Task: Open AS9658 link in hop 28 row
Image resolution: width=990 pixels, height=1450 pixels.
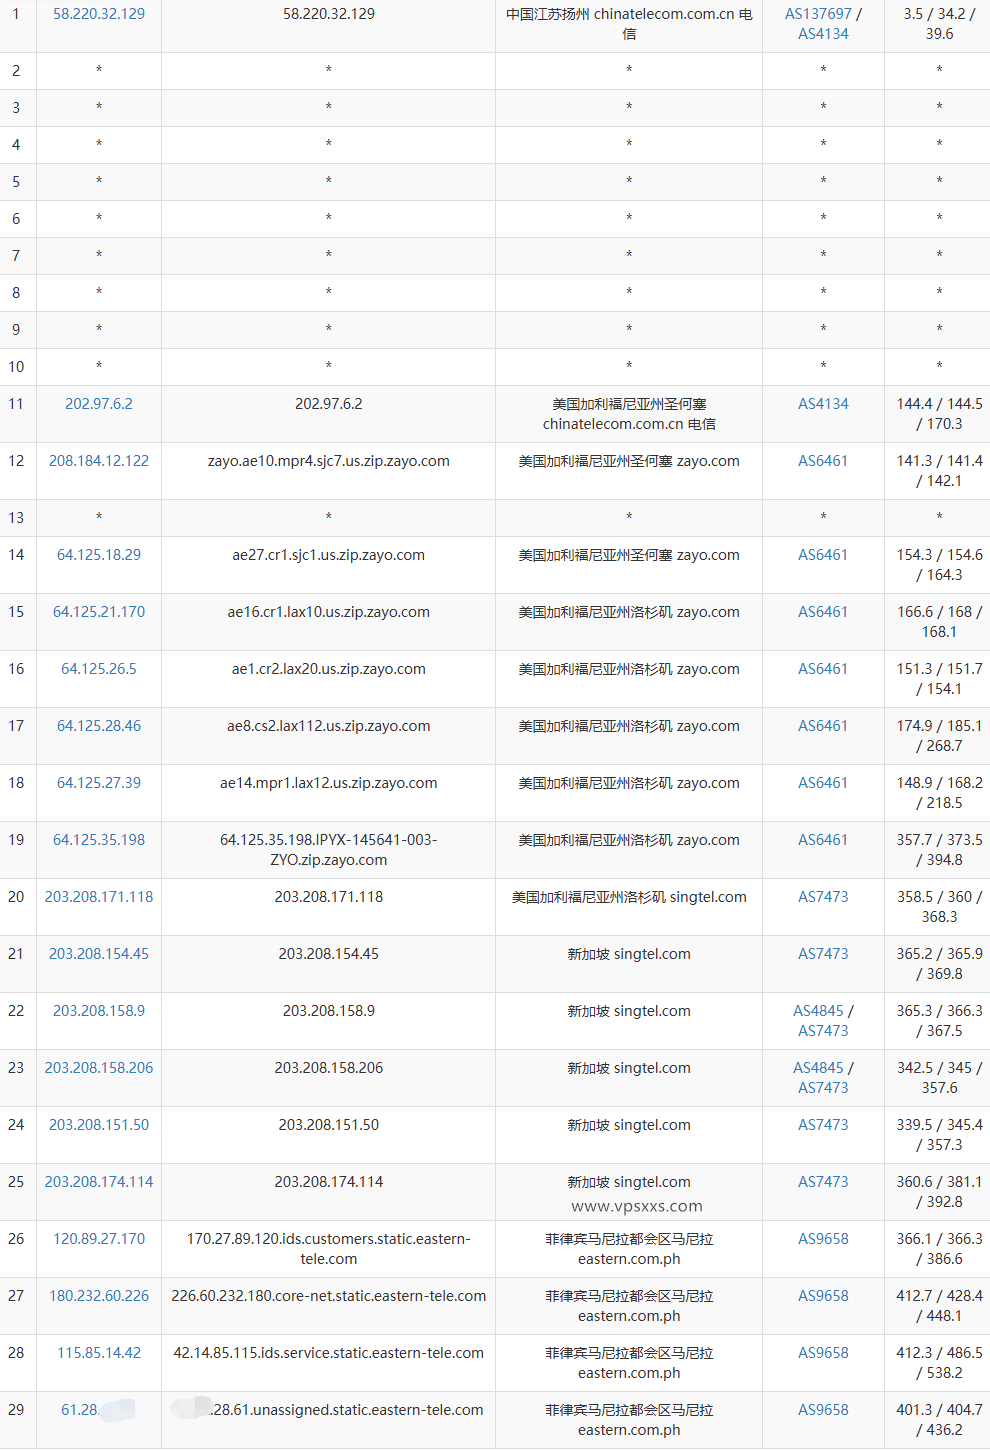Action: point(823,1353)
